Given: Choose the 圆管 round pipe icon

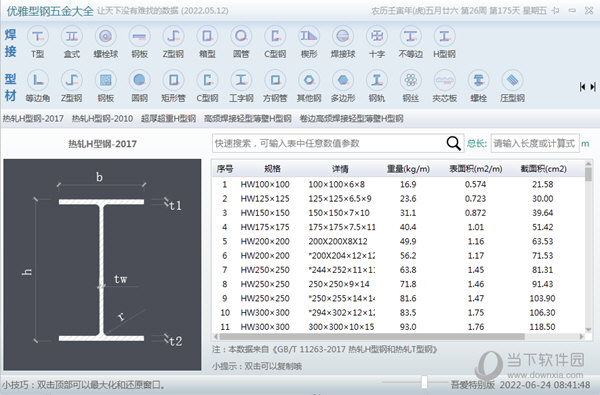Looking at the screenshot, I should pos(241,37).
